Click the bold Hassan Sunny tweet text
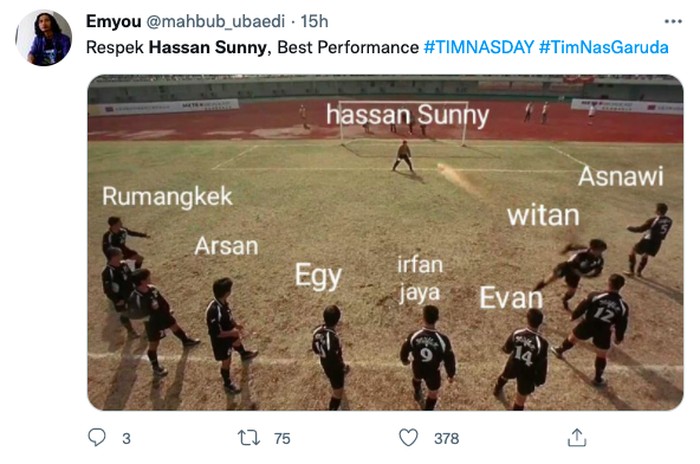Viewport: 700px width, 464px height. 208,47
